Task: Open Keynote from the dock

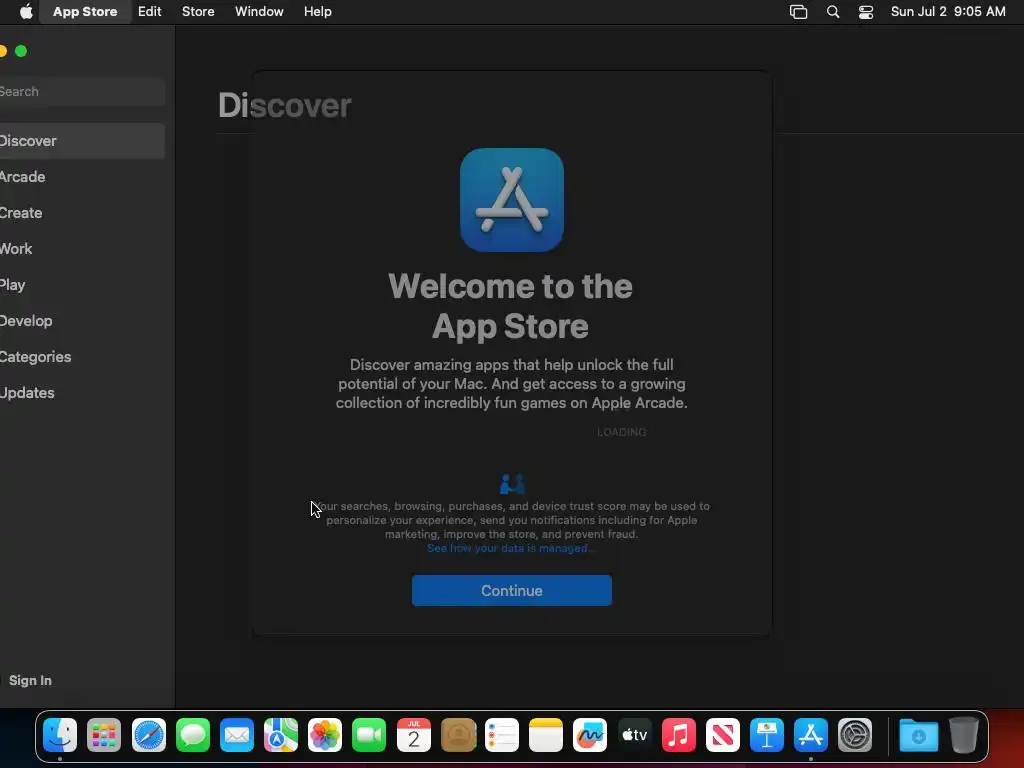Action: (767, 735)
